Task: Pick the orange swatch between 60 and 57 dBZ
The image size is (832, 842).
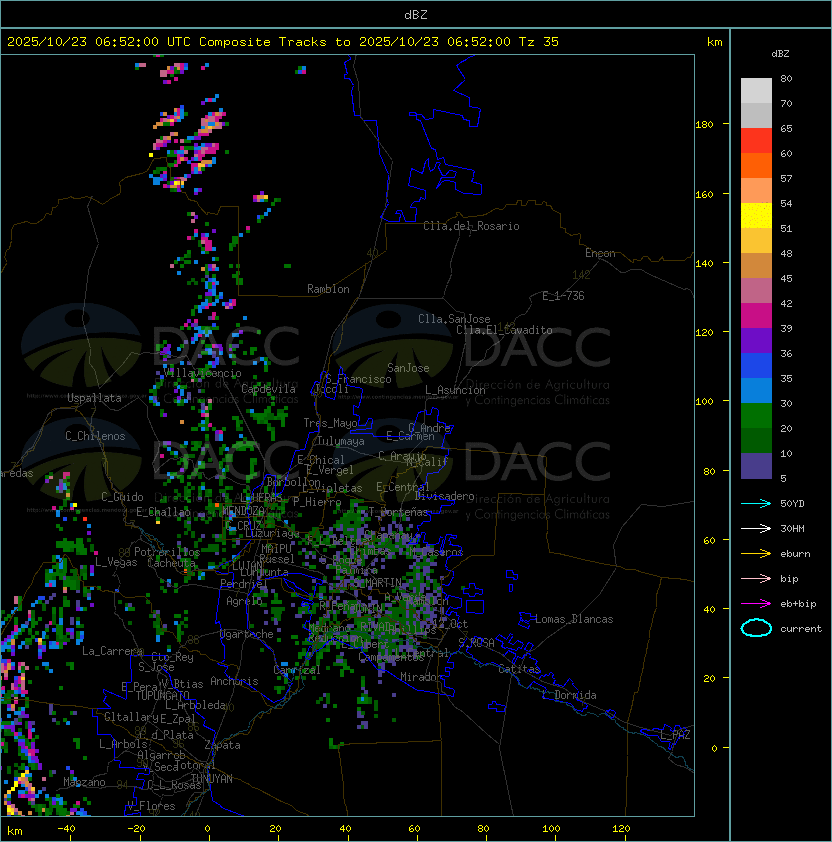Action: point(756,166)
